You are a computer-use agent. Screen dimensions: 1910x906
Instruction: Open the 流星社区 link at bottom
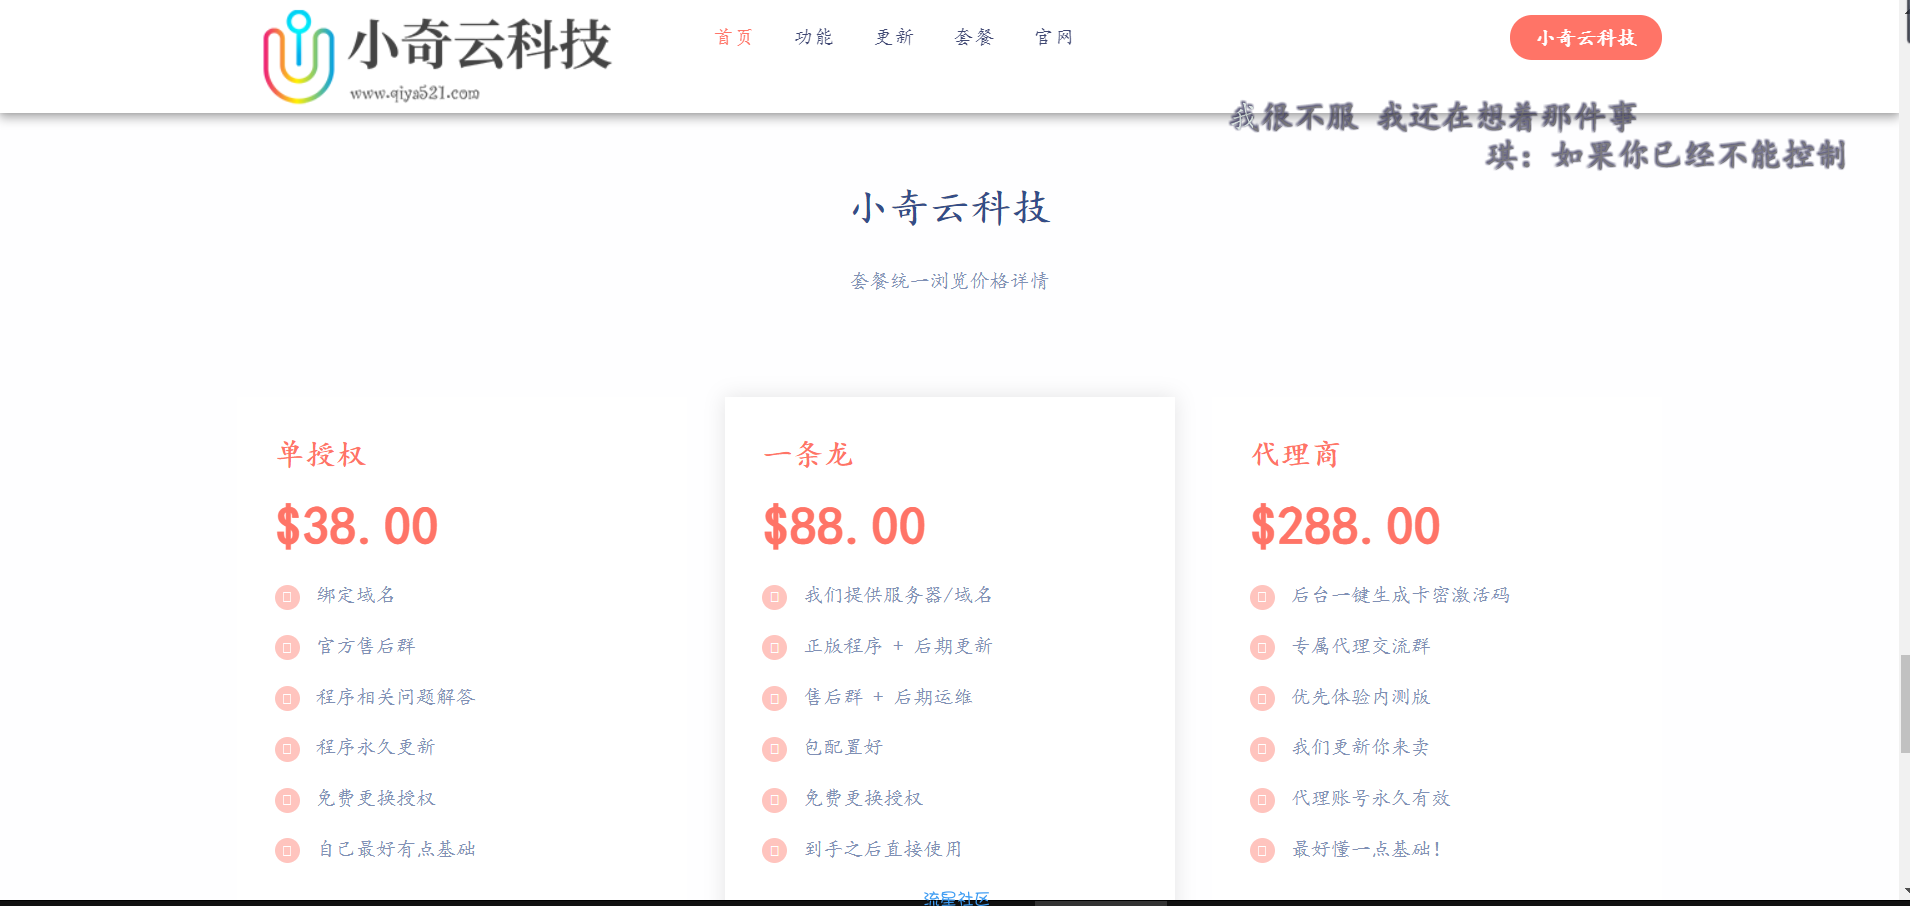(x=956, y=898)
